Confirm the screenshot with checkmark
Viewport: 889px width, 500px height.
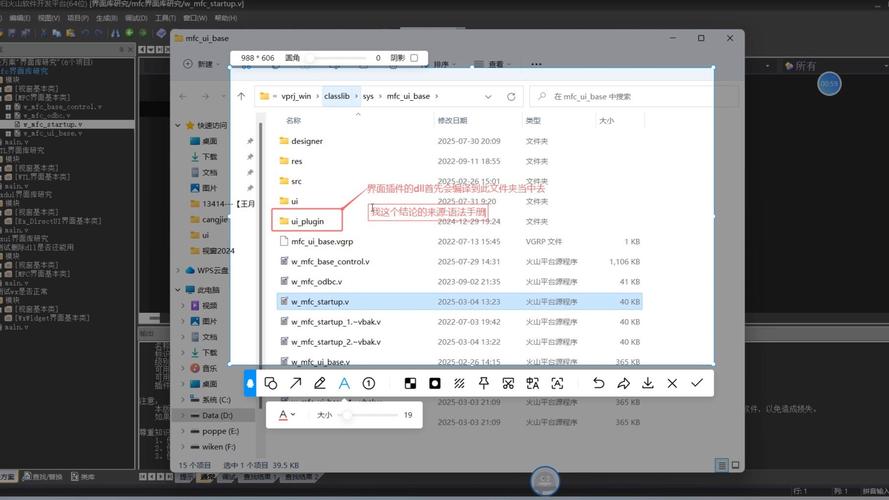(697, 384)
